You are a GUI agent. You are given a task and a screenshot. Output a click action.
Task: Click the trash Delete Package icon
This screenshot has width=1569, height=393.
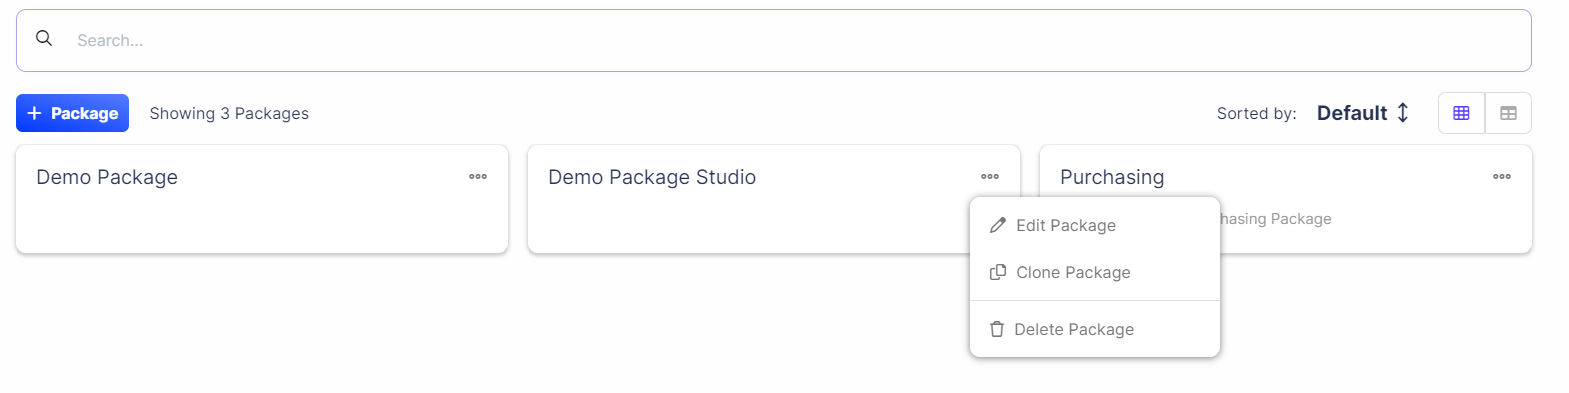996,329
